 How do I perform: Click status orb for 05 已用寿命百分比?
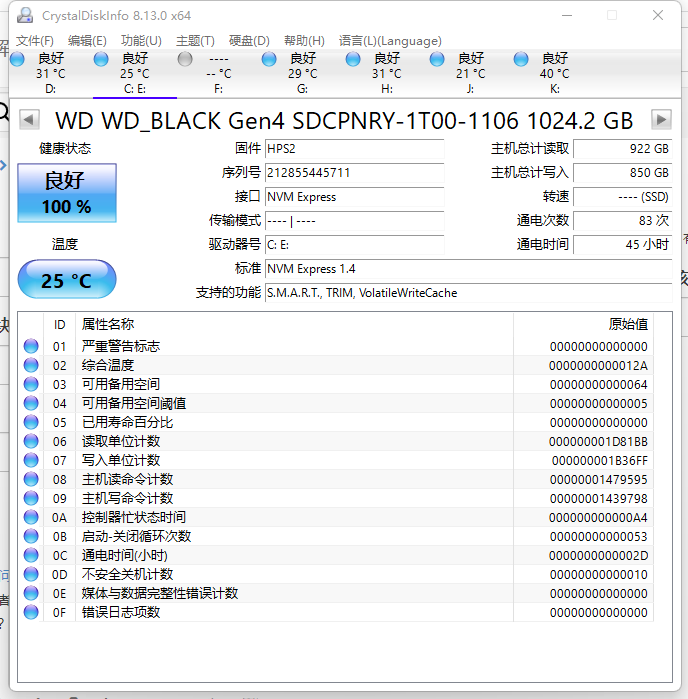pyautogui.click(x=31, y=422)
